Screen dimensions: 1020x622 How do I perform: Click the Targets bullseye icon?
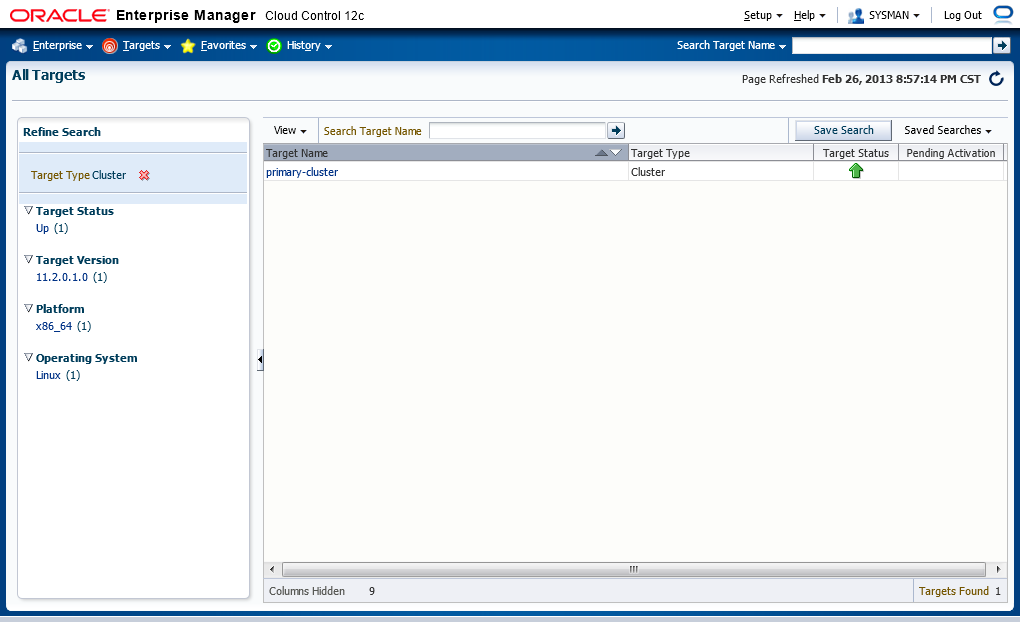click(x=110, y=46)
